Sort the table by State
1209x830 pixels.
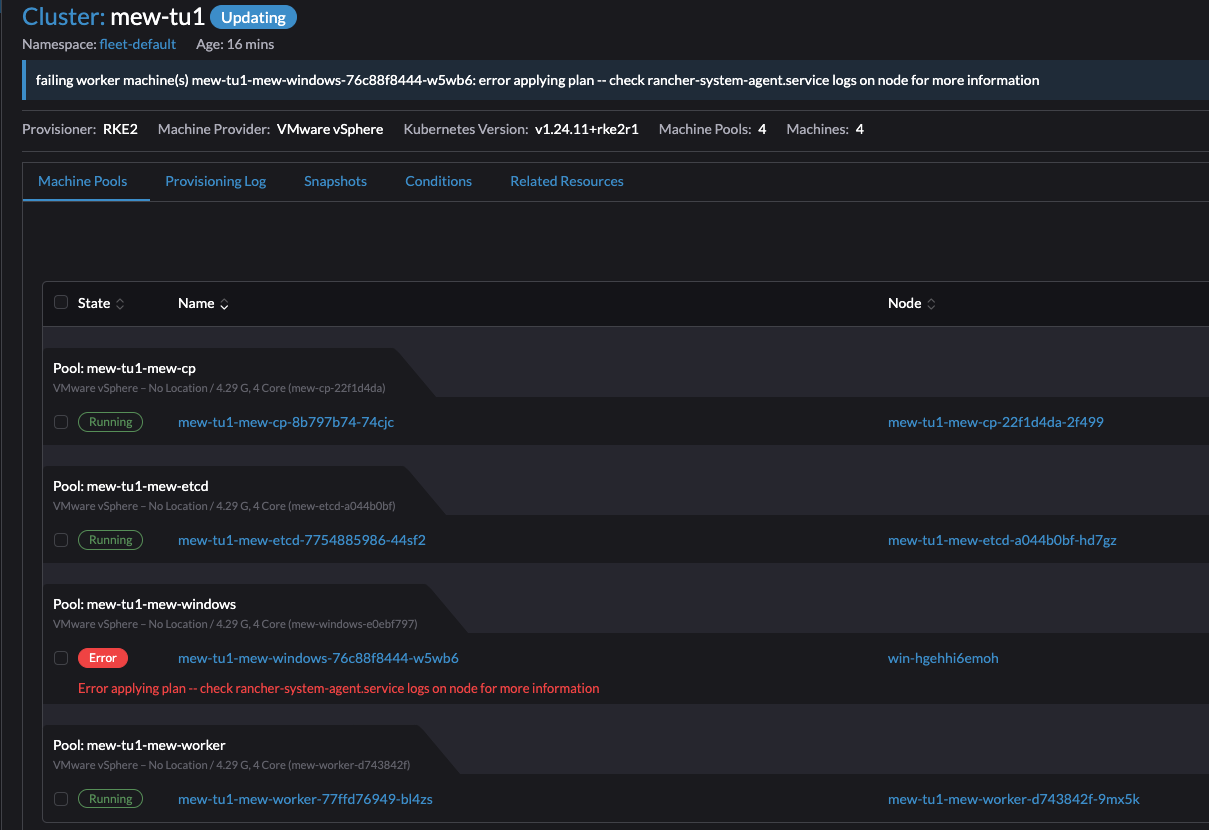pos(95,303)
